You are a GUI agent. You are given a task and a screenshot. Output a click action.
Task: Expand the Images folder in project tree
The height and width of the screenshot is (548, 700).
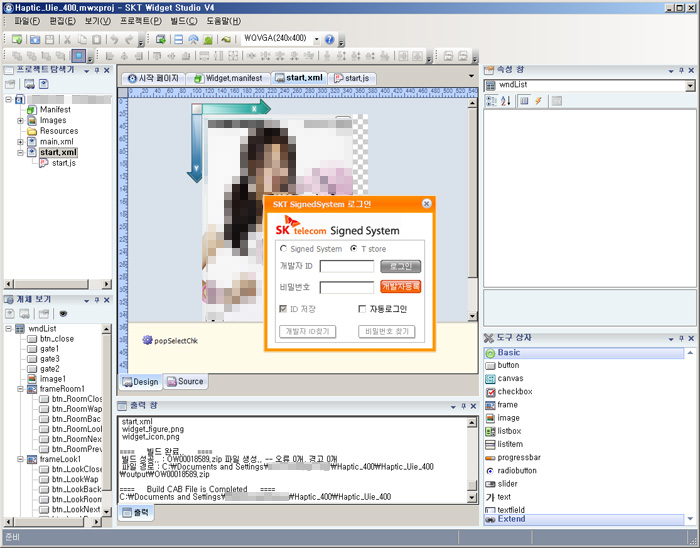coord(20,120)
